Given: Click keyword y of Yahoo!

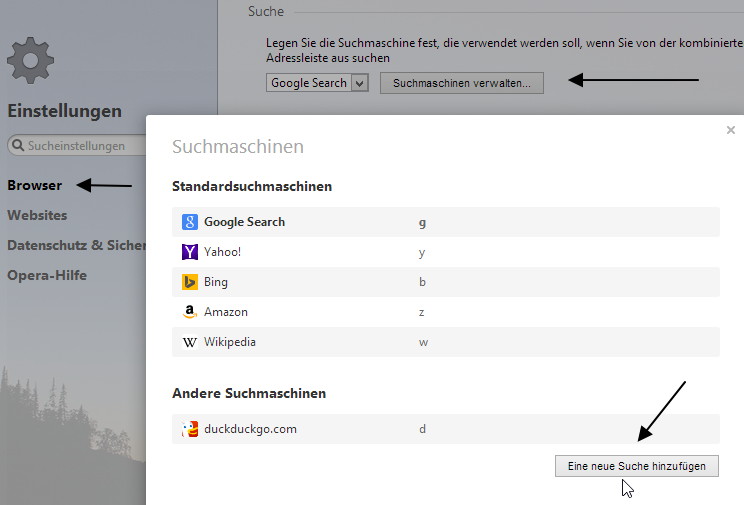Looking at the screenshot, I should point(422,252).
